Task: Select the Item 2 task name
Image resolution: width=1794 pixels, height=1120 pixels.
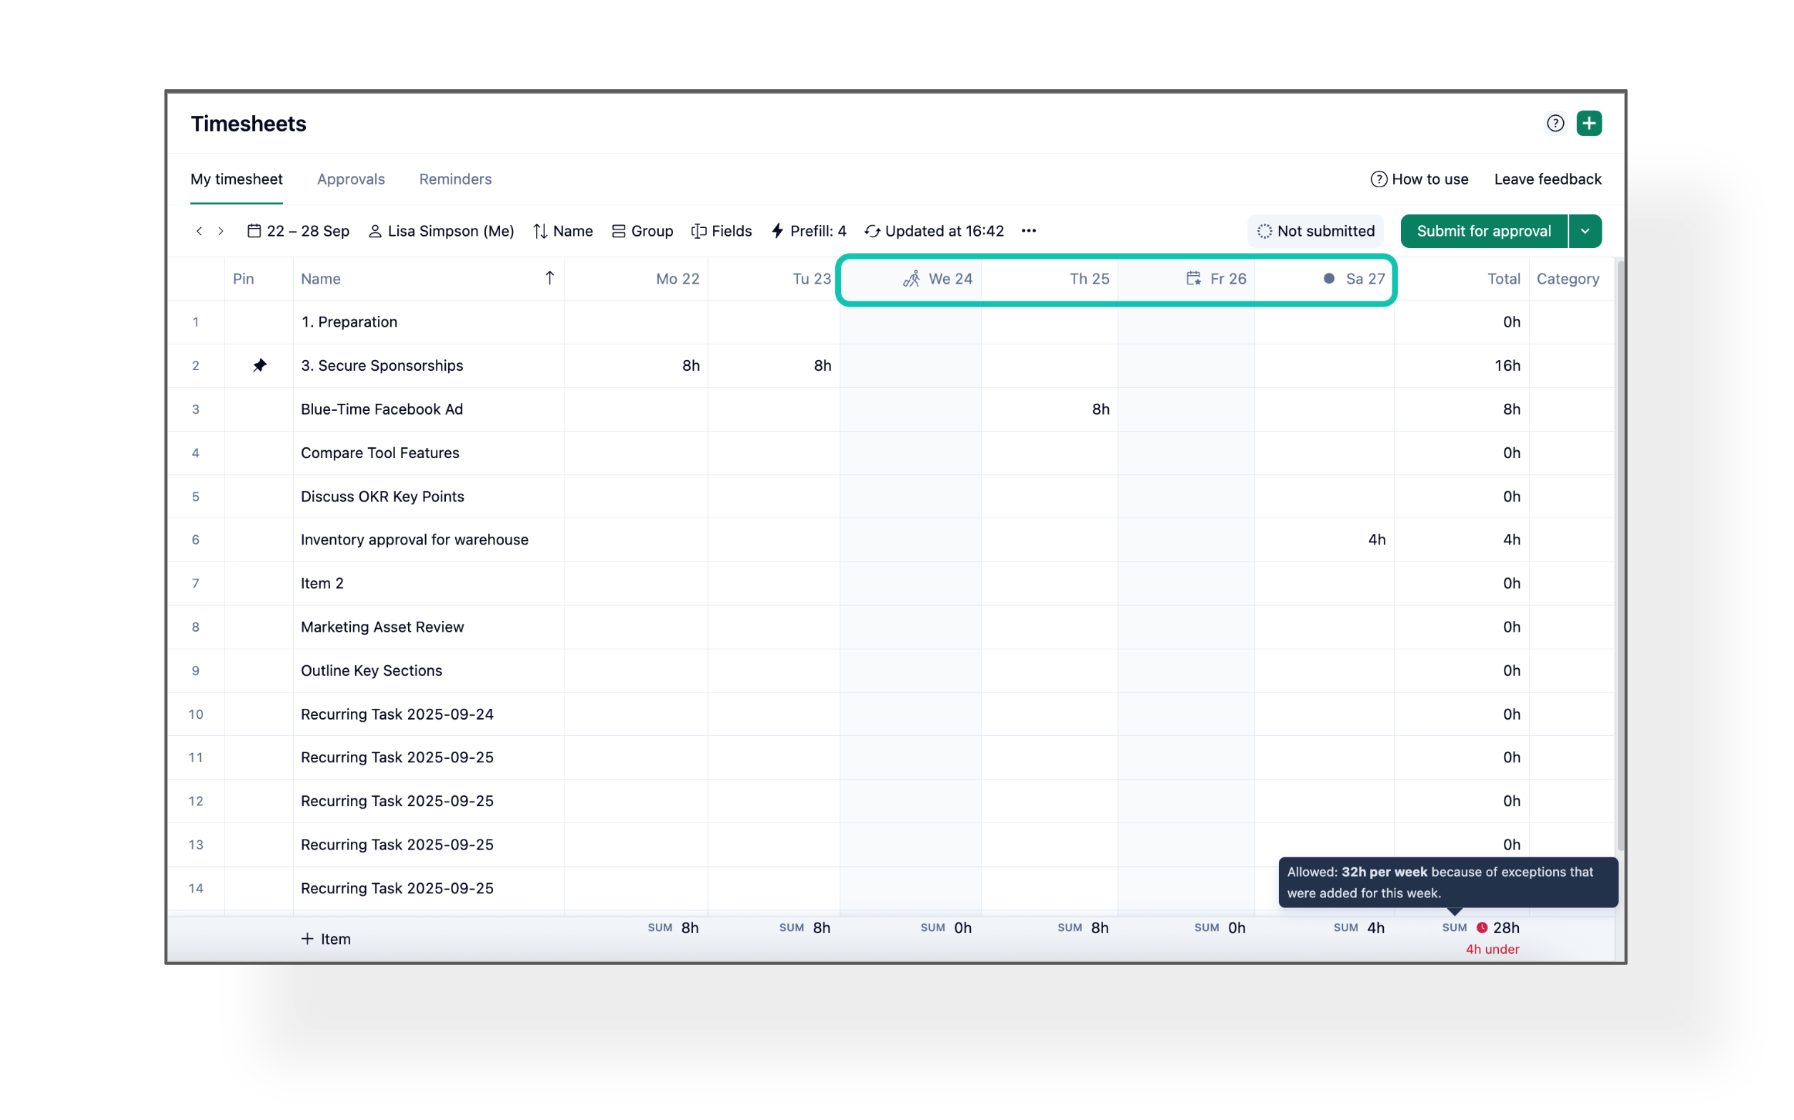Action: point(322,584)
